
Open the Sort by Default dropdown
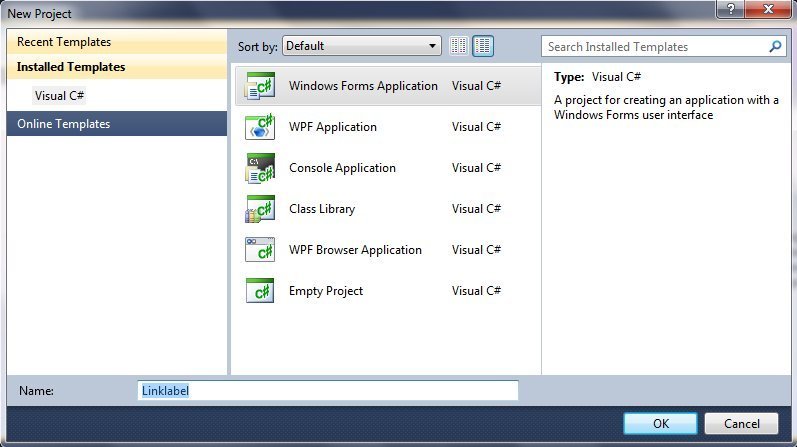click(x=361, y=46)
